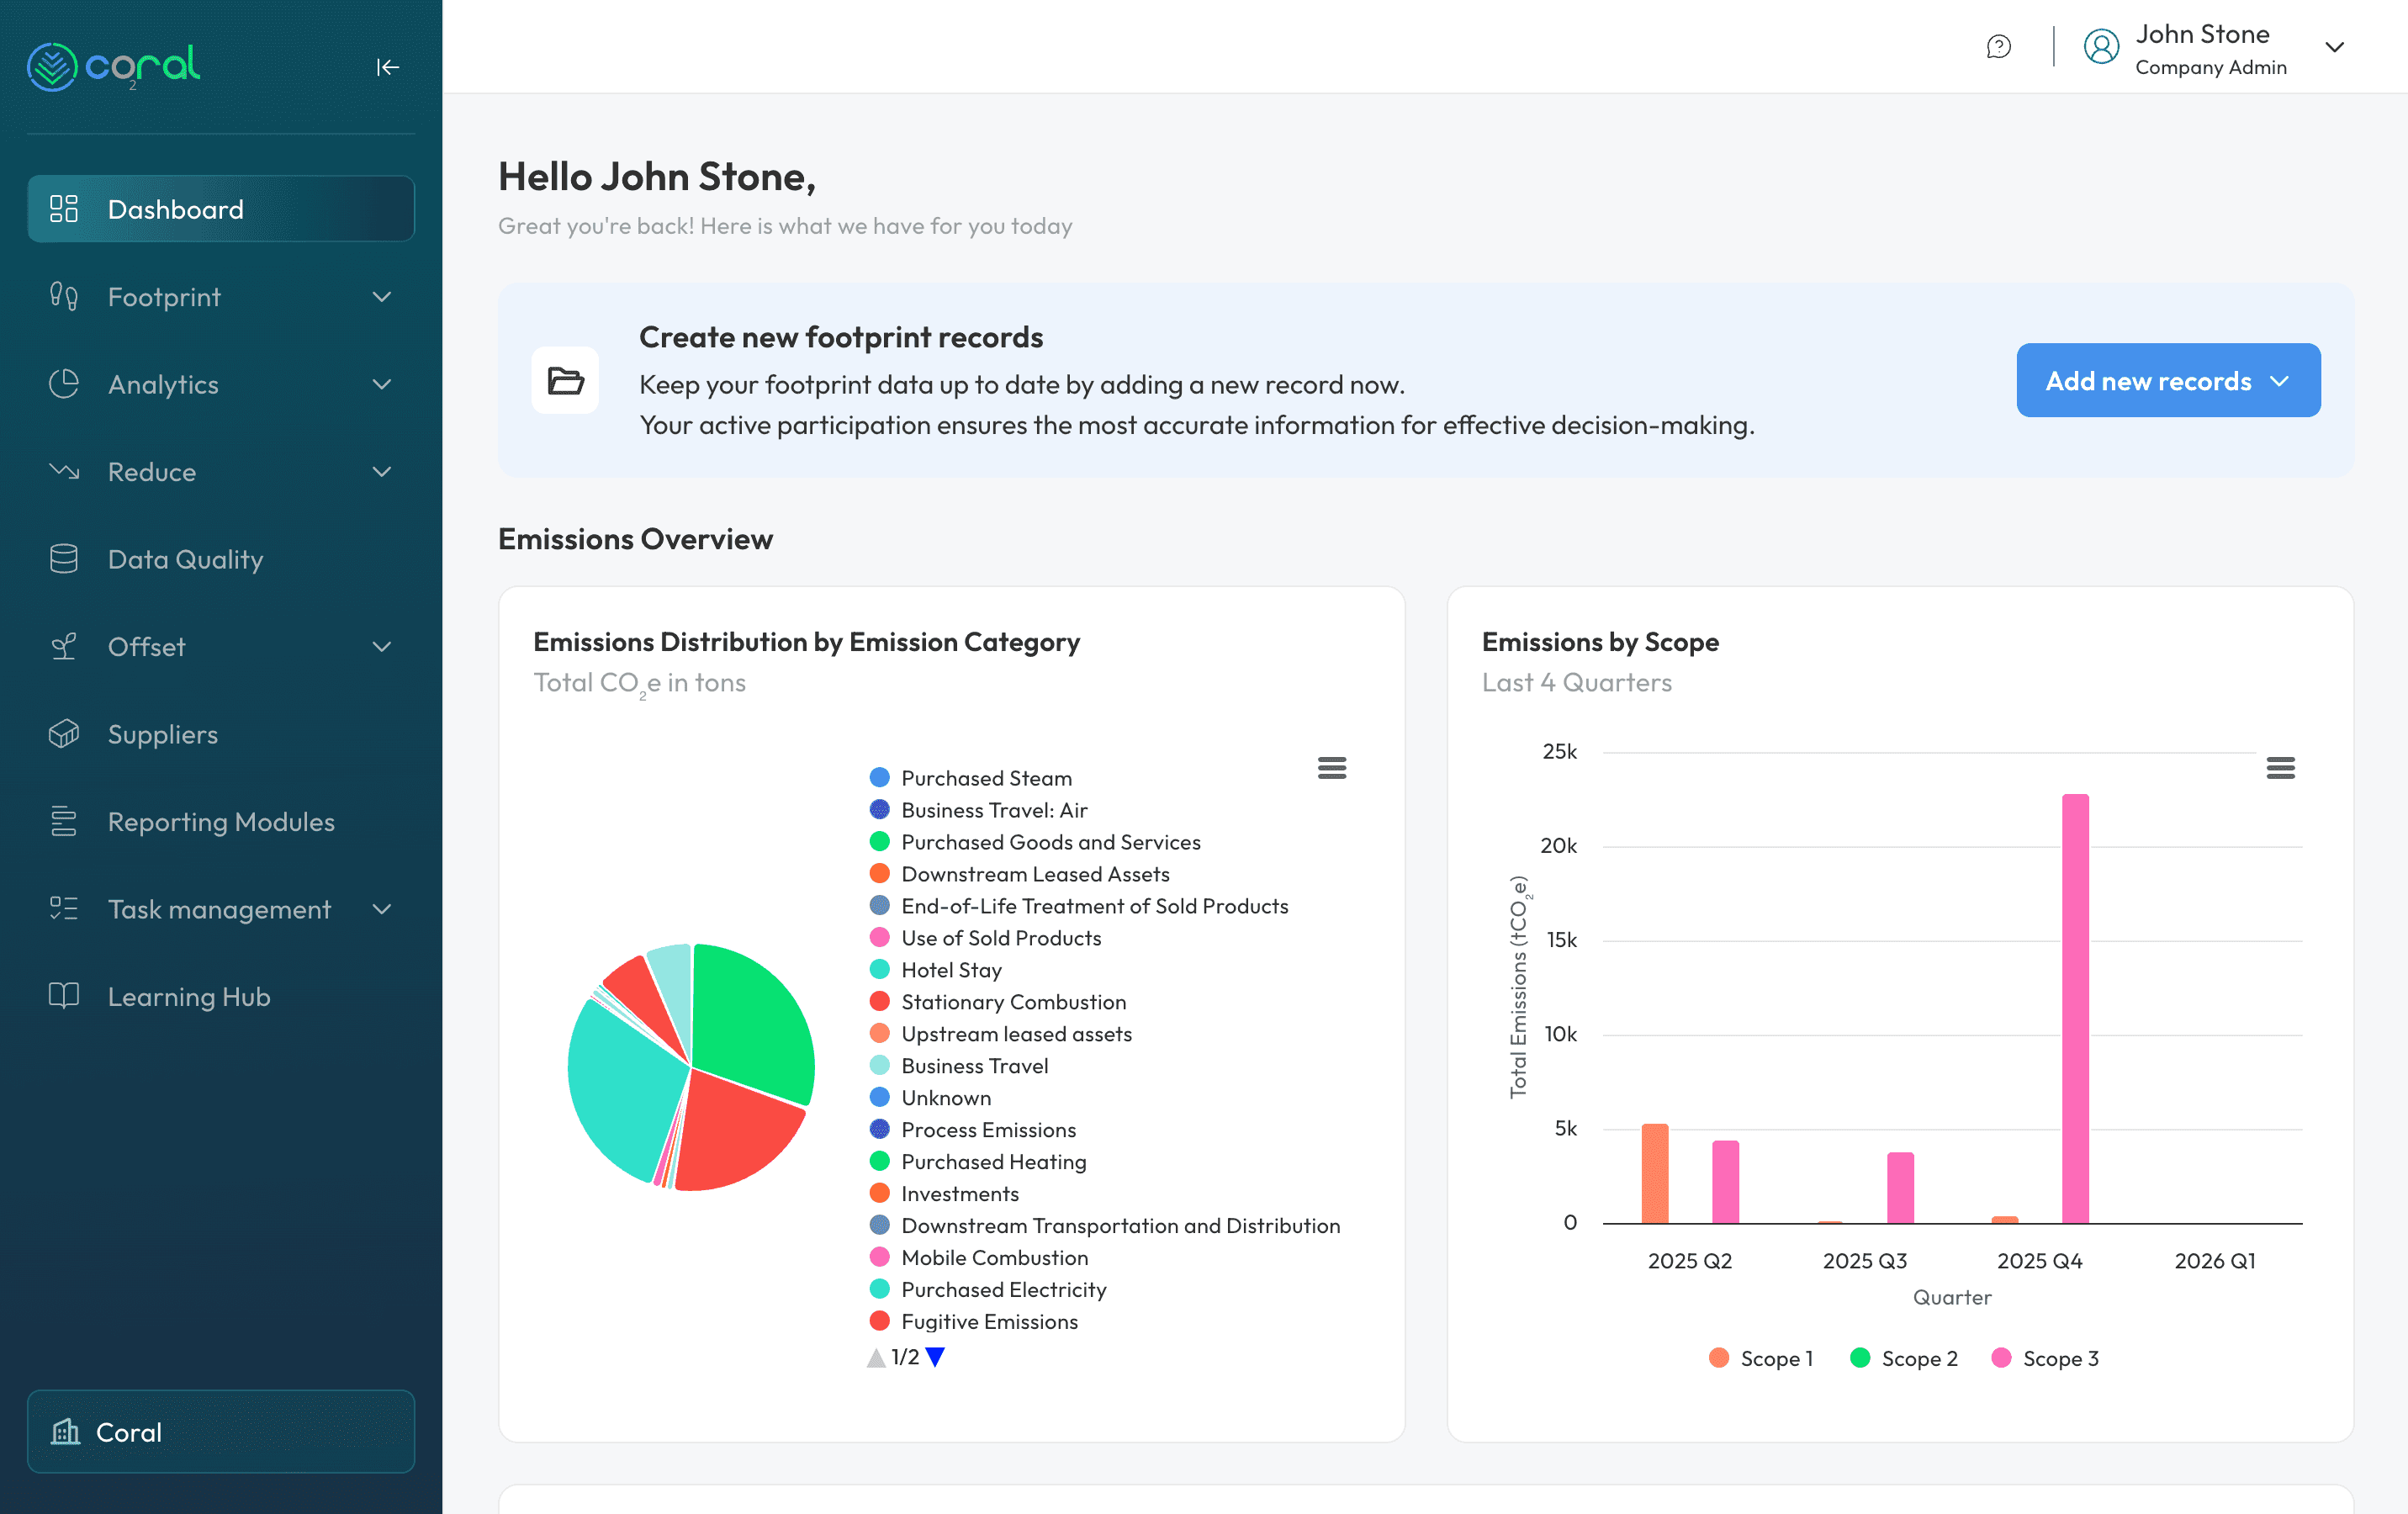2408x1514 pixels.
Task: Open the pie chart hamburger export menu
Action: (x=1332, y=767)
